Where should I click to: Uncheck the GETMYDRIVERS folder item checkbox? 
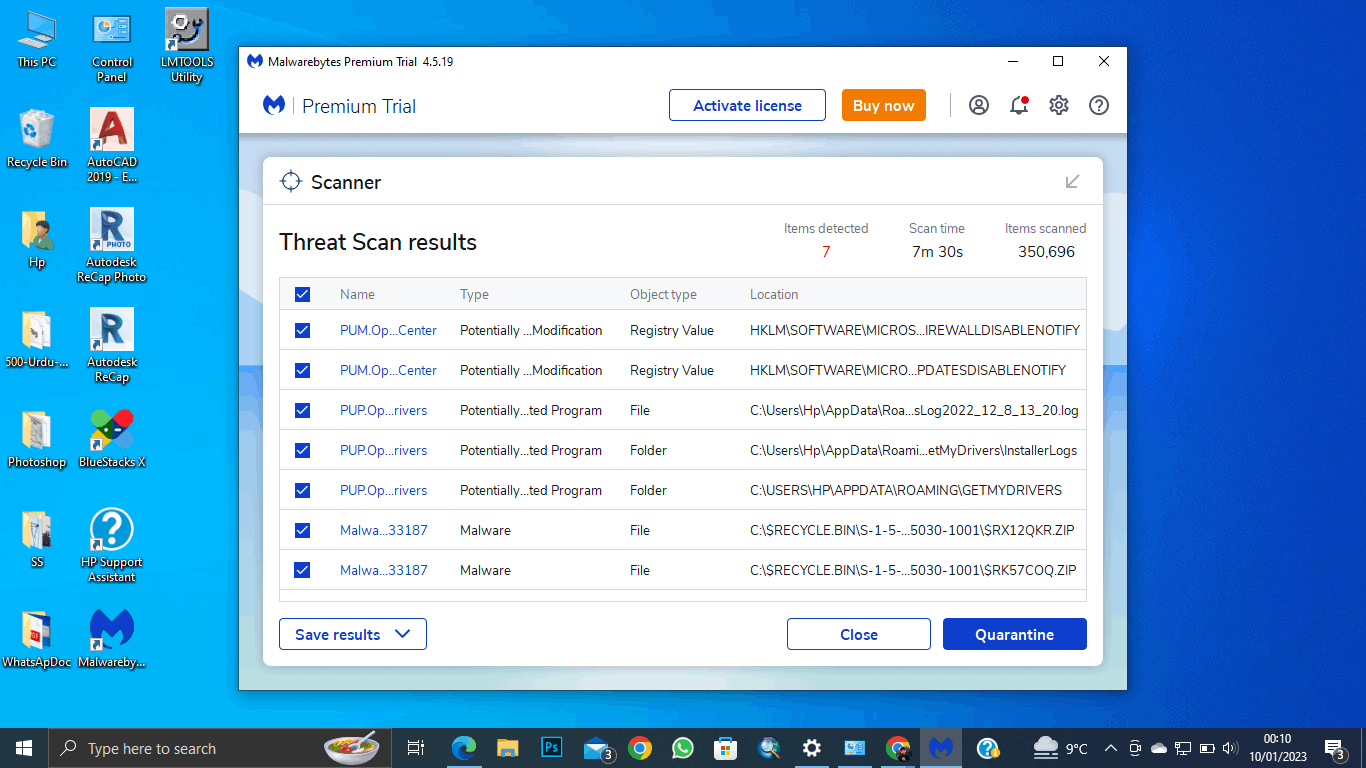(303, 490)
